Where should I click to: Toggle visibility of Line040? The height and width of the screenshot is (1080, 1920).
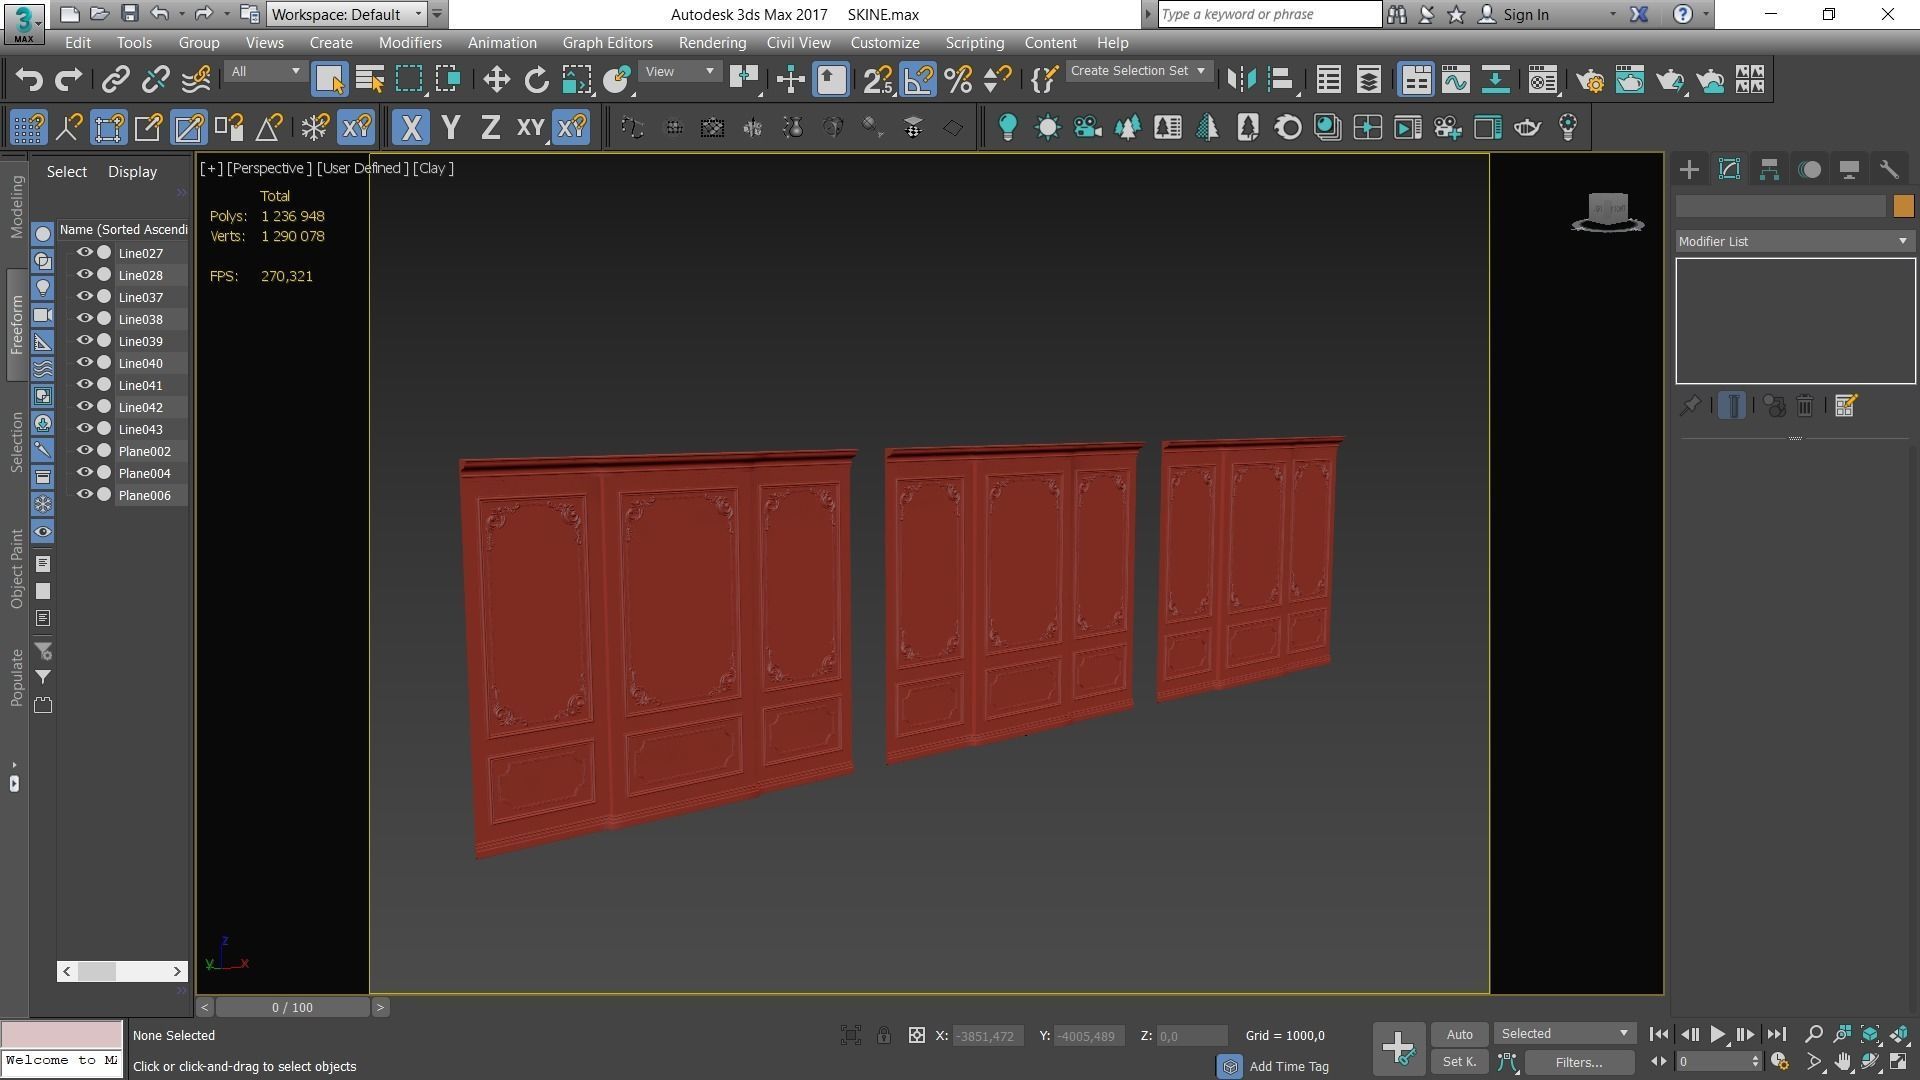85,363
